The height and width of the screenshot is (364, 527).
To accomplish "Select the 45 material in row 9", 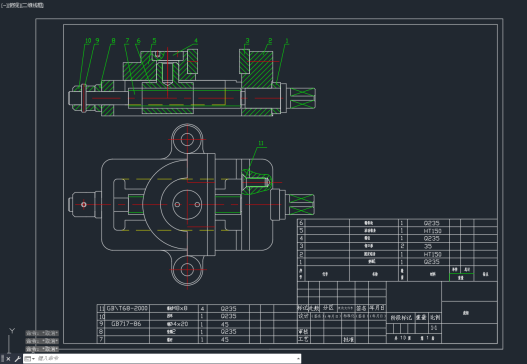I will click(x=225, y=324).
